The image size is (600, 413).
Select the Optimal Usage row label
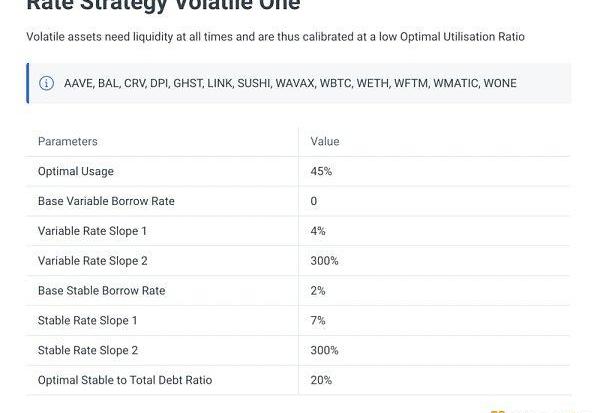(x=76, y=171)
